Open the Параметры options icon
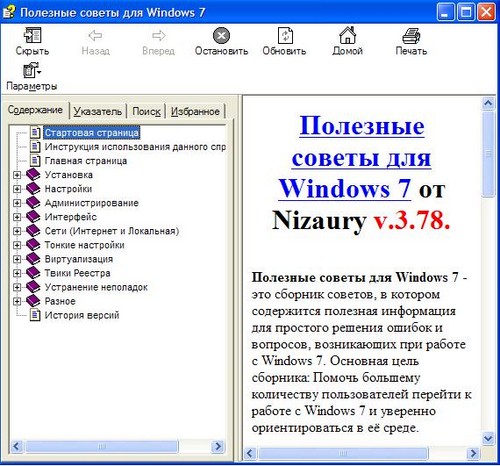This screenshot has height=466, width=500. point(32,71)
